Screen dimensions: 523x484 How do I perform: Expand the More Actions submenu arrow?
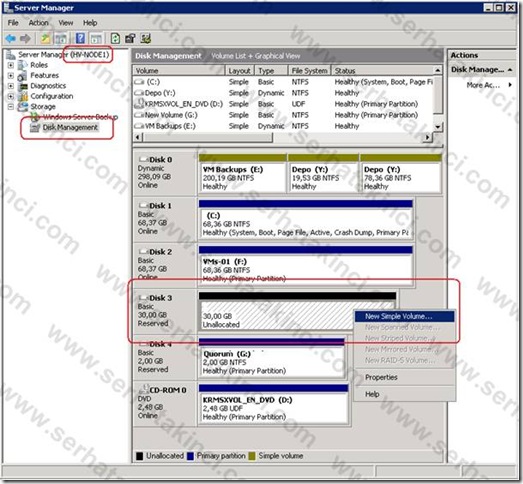510,85
